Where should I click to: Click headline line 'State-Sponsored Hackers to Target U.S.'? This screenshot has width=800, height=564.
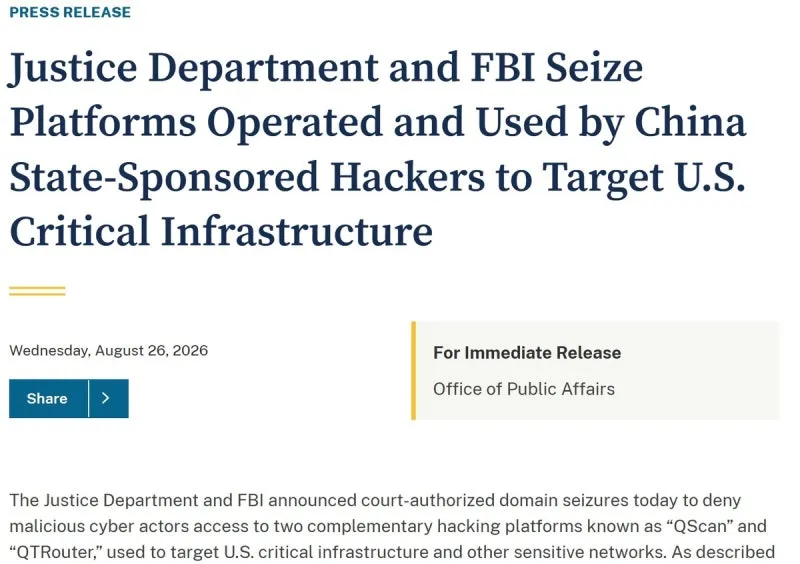click(378, 178)
